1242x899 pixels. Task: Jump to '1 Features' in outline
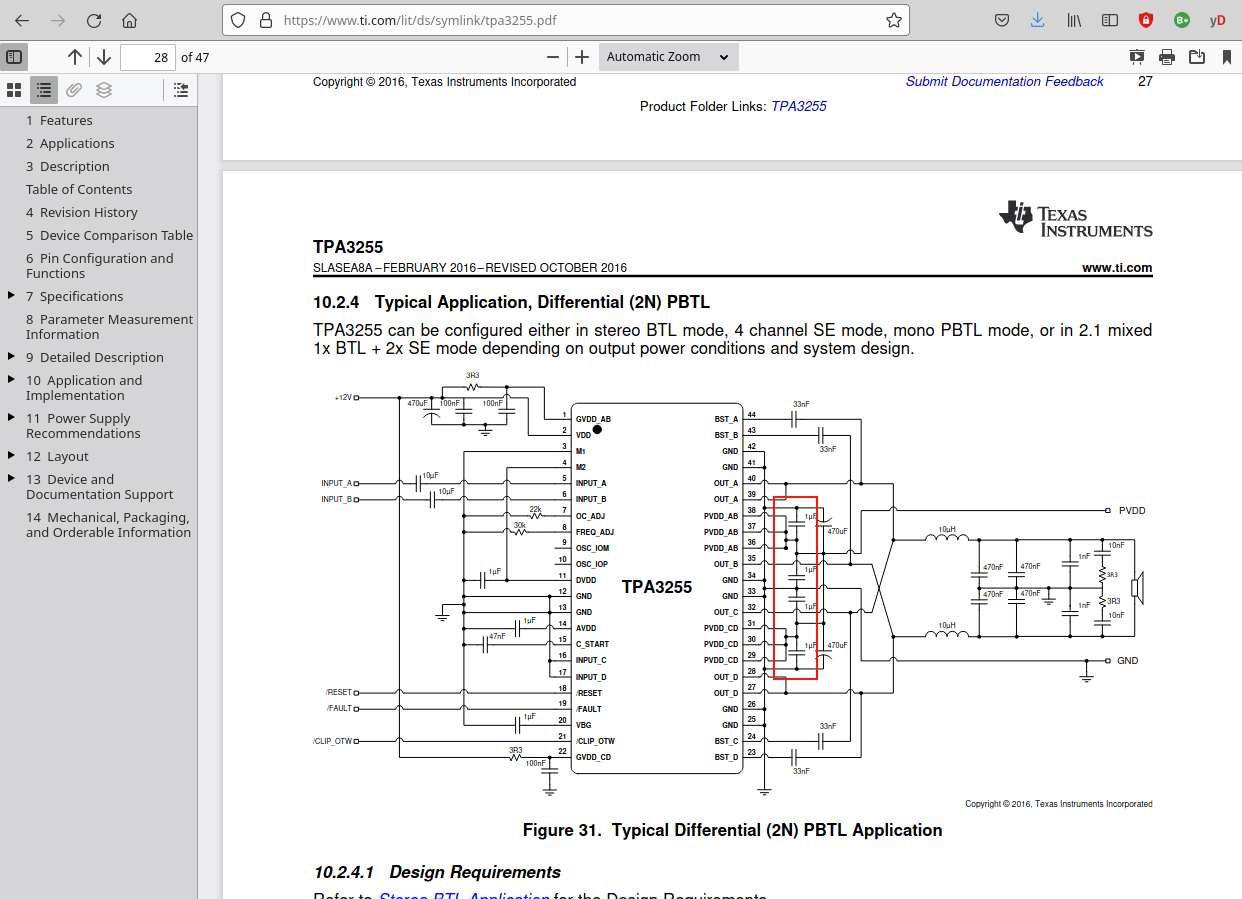pos(59,120)
